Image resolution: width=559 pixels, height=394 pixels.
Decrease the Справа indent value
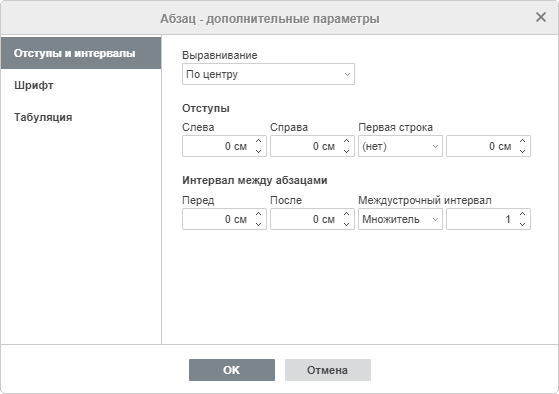[347, 151]
